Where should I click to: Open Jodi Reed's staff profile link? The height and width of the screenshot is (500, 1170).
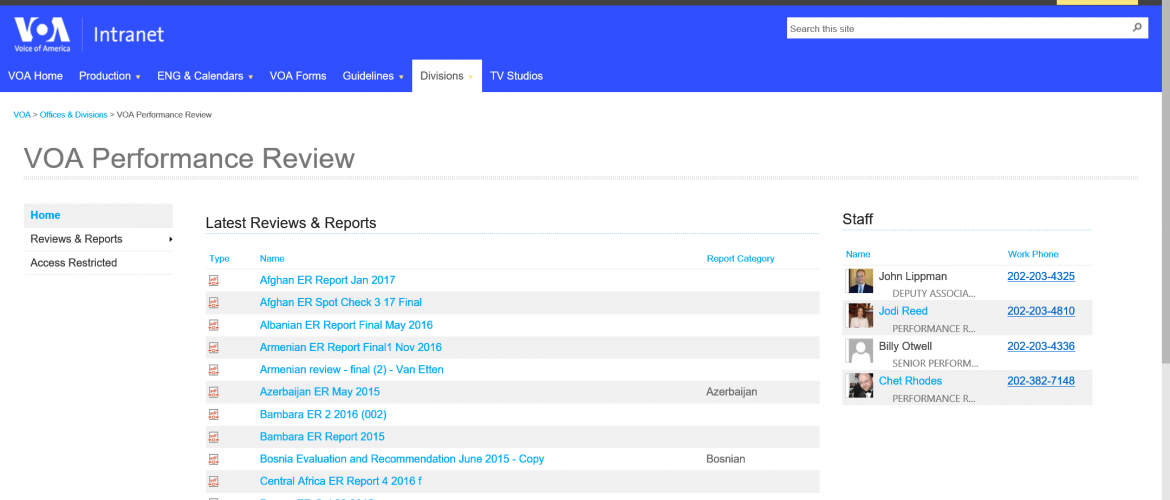click(903, 311)
